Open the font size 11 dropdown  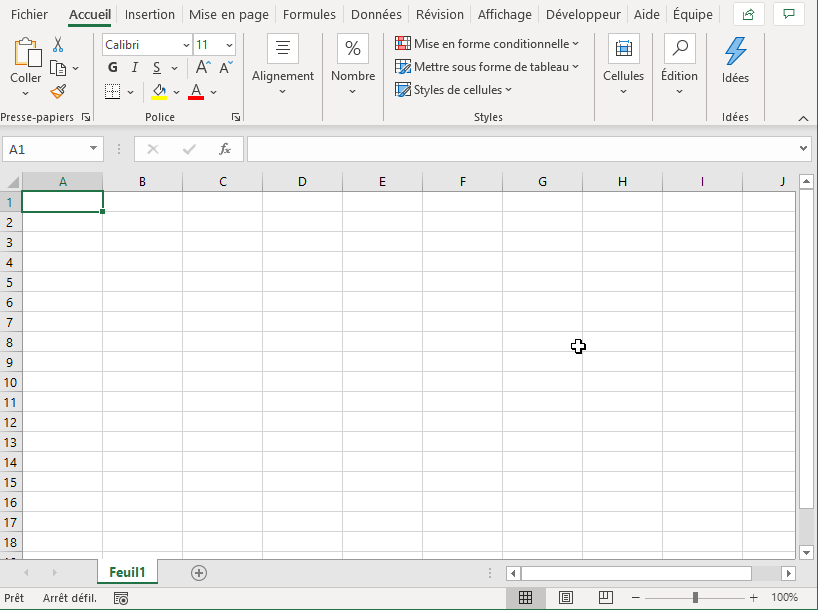(x=229, y=45)
